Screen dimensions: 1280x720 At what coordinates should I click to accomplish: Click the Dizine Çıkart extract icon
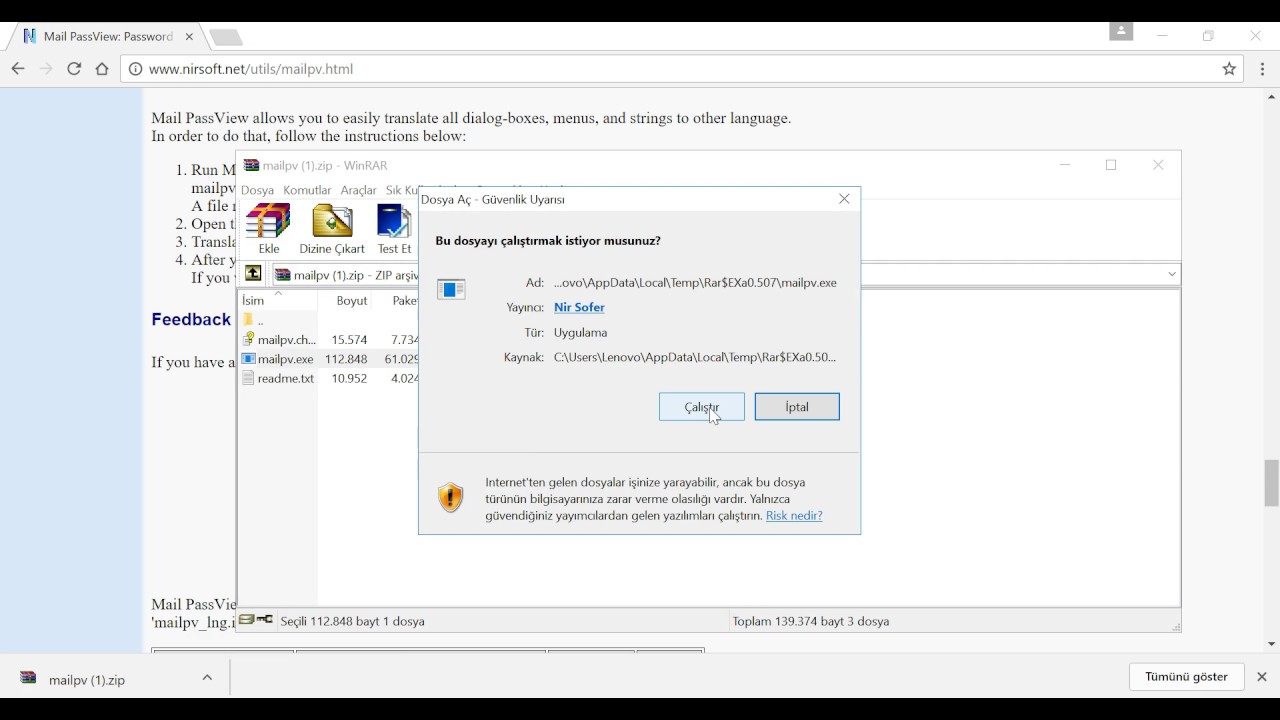tap(332, 229)
